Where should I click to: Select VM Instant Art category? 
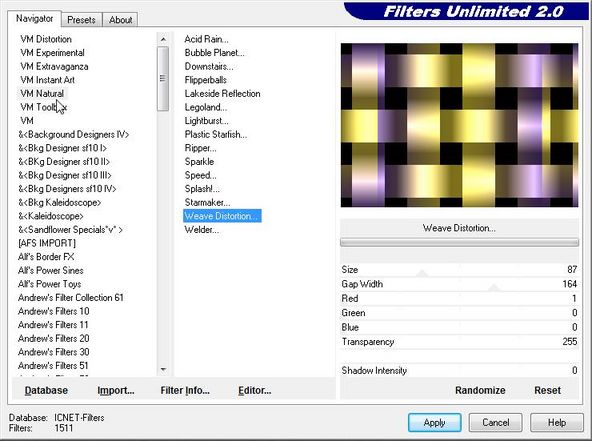coord(48,80)
